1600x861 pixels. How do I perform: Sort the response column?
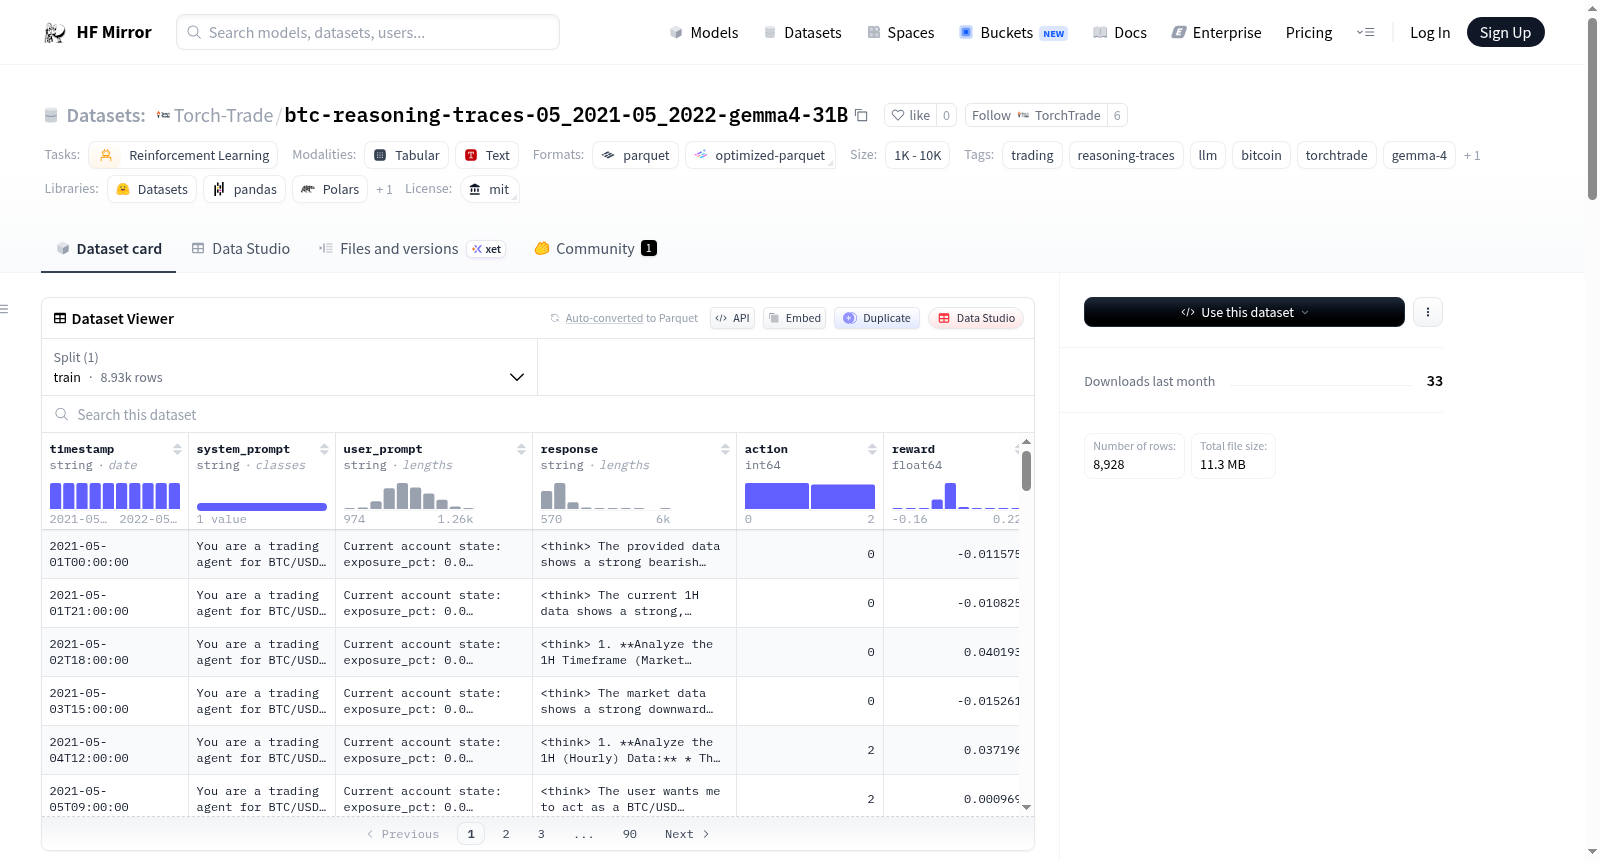(x=725, y=450)
